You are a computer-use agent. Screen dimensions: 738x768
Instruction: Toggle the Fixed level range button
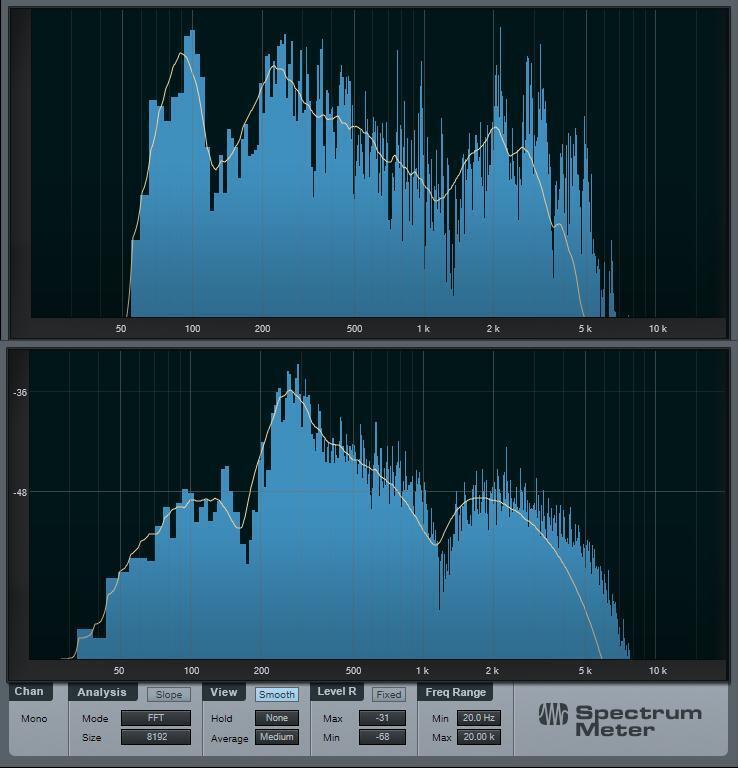389,695
